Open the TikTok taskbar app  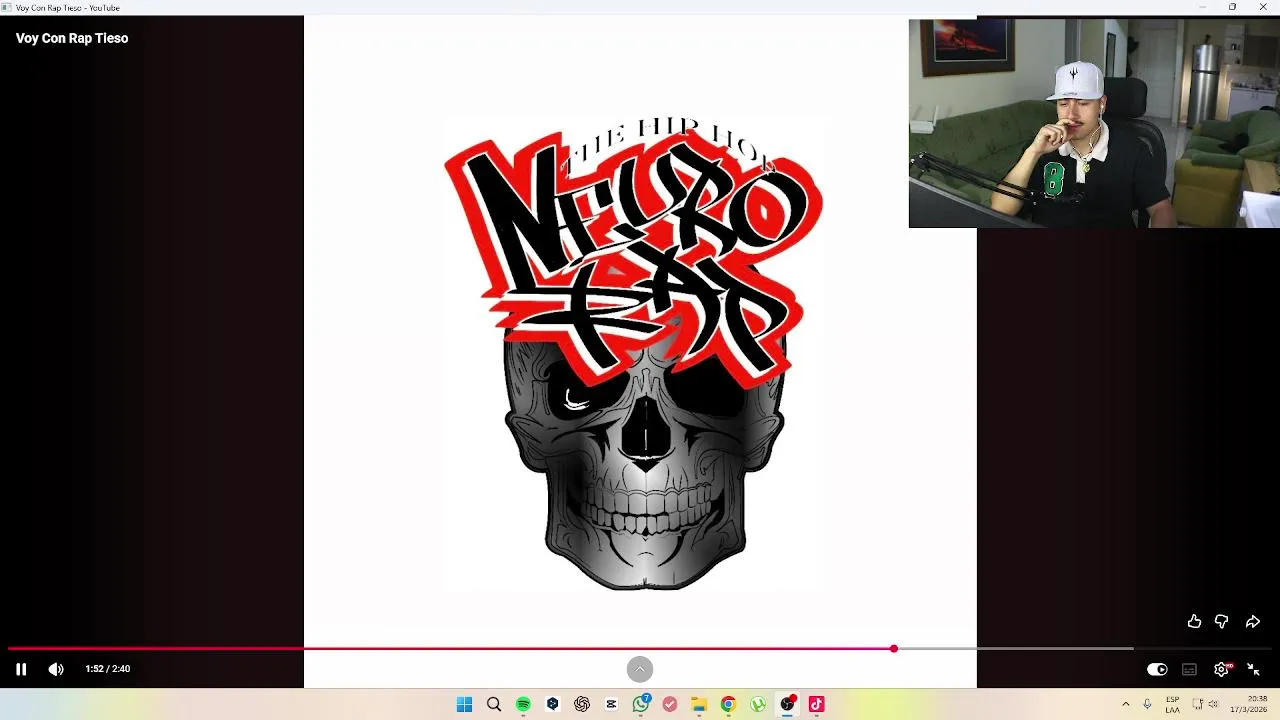tap(817, 705)
